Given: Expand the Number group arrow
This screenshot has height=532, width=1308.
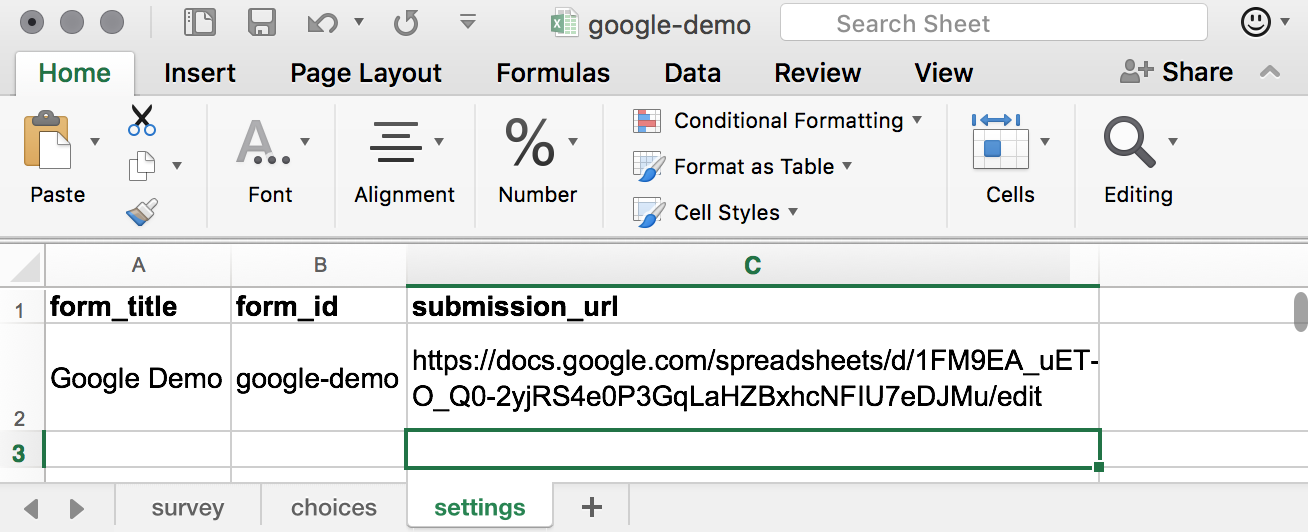Looking at the screenshot, I should pos(572,142).
